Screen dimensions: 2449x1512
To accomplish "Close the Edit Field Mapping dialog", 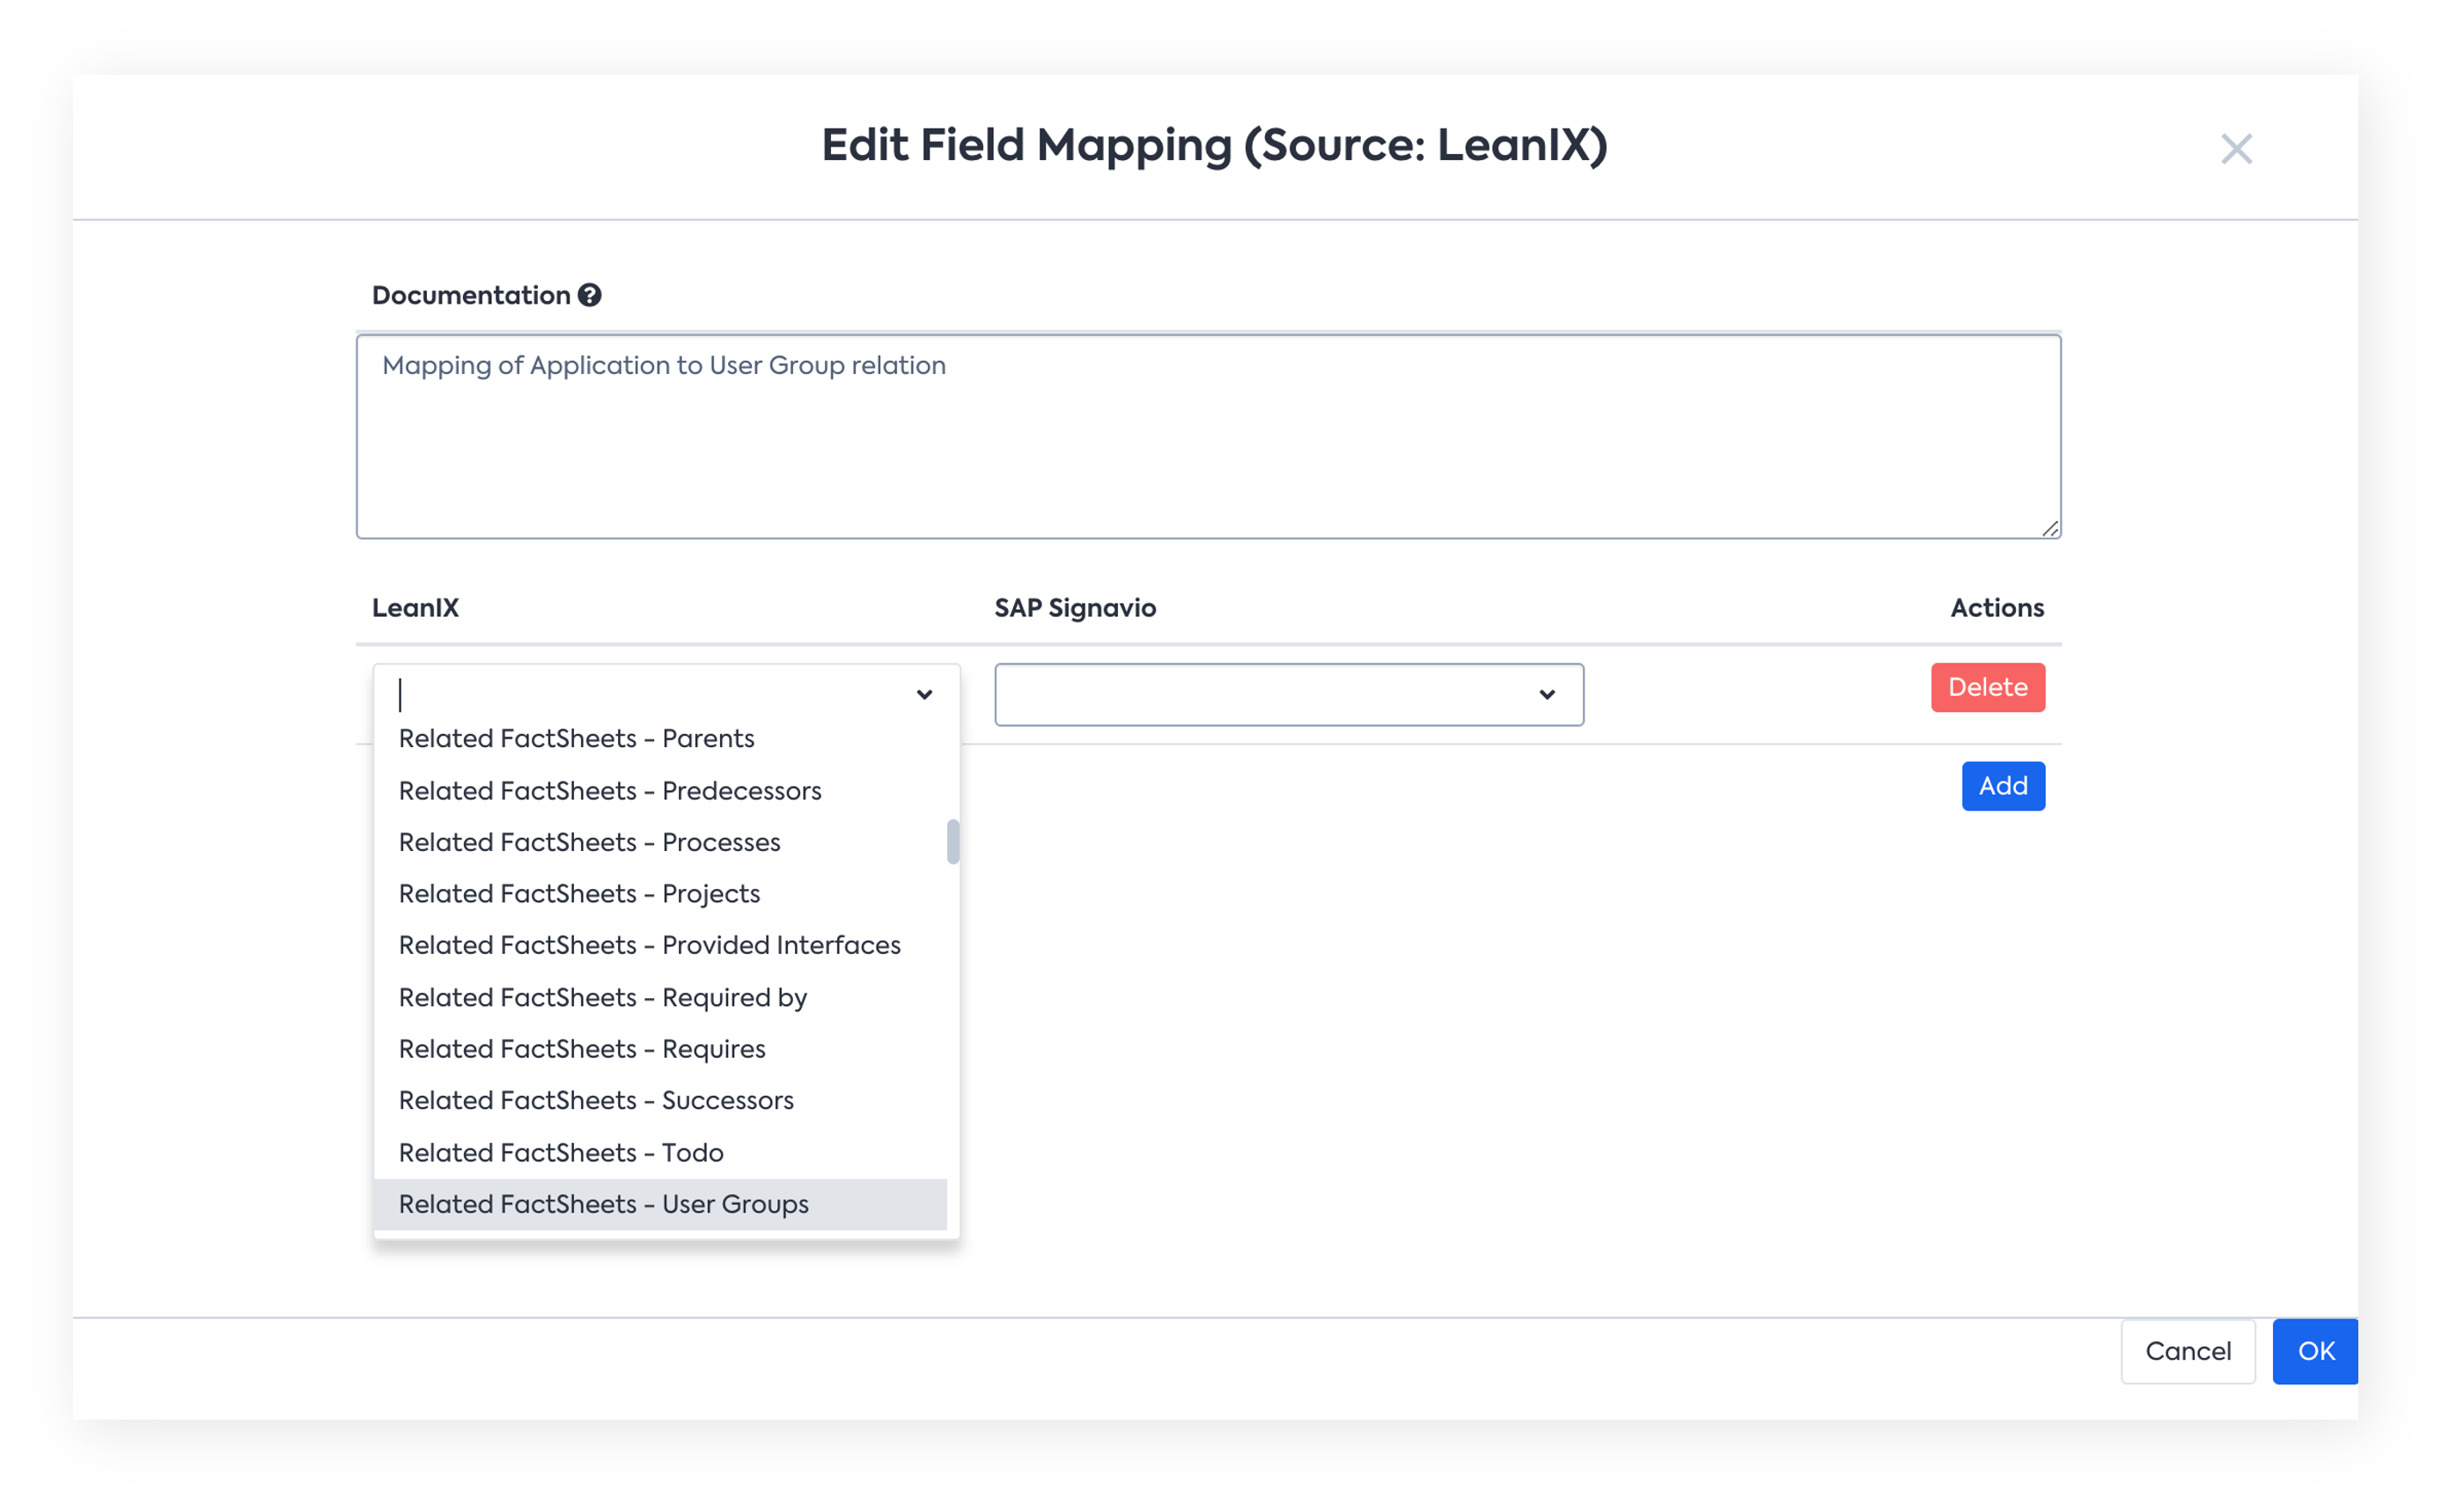I will pos(2236,149).
